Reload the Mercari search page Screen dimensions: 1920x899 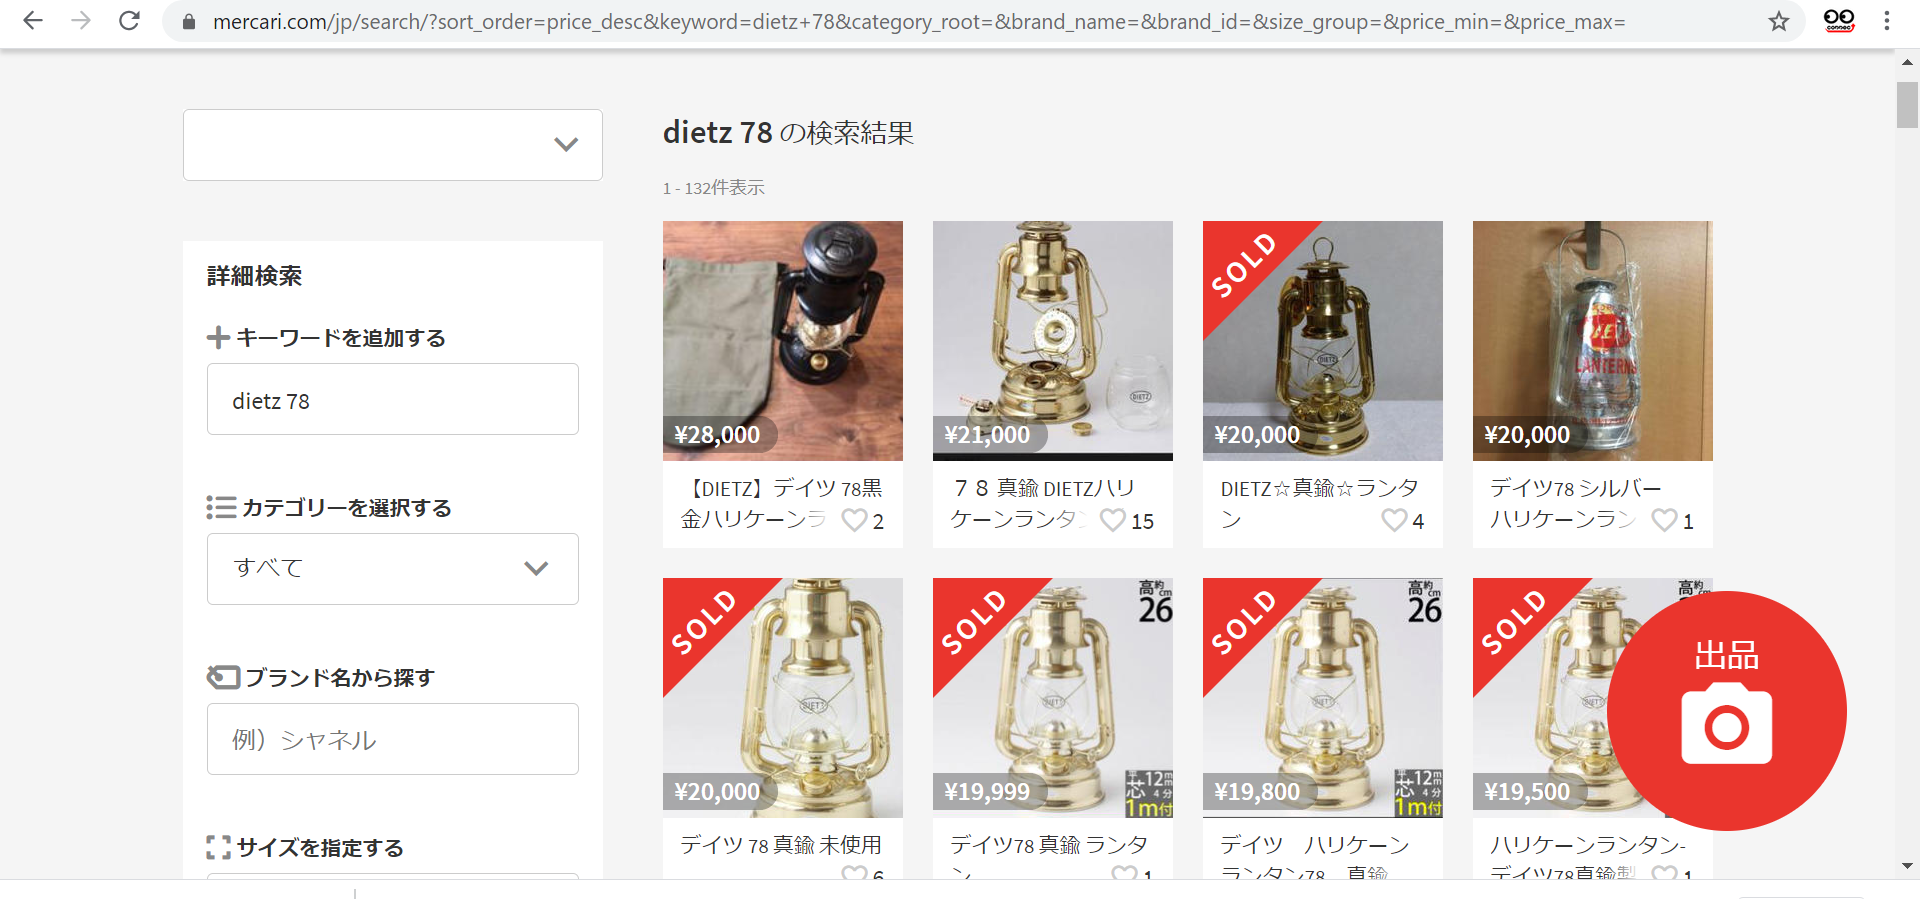[x=129, y=21]
